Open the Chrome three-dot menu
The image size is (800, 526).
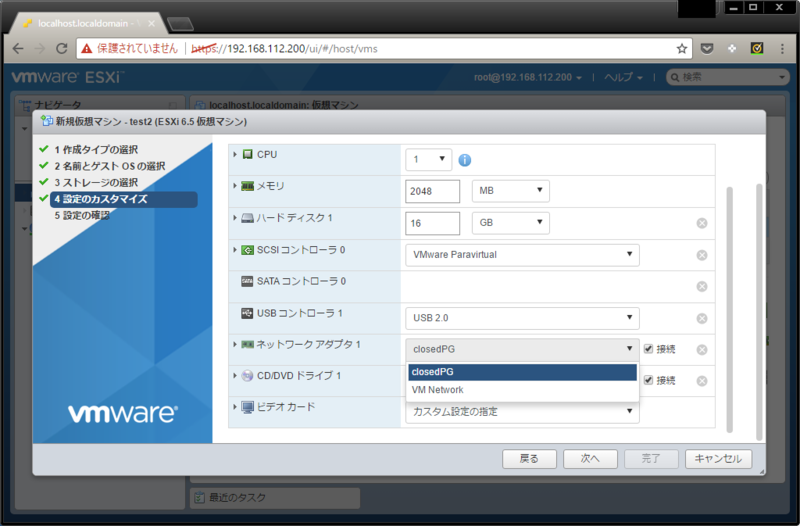[x=782, y=48]
